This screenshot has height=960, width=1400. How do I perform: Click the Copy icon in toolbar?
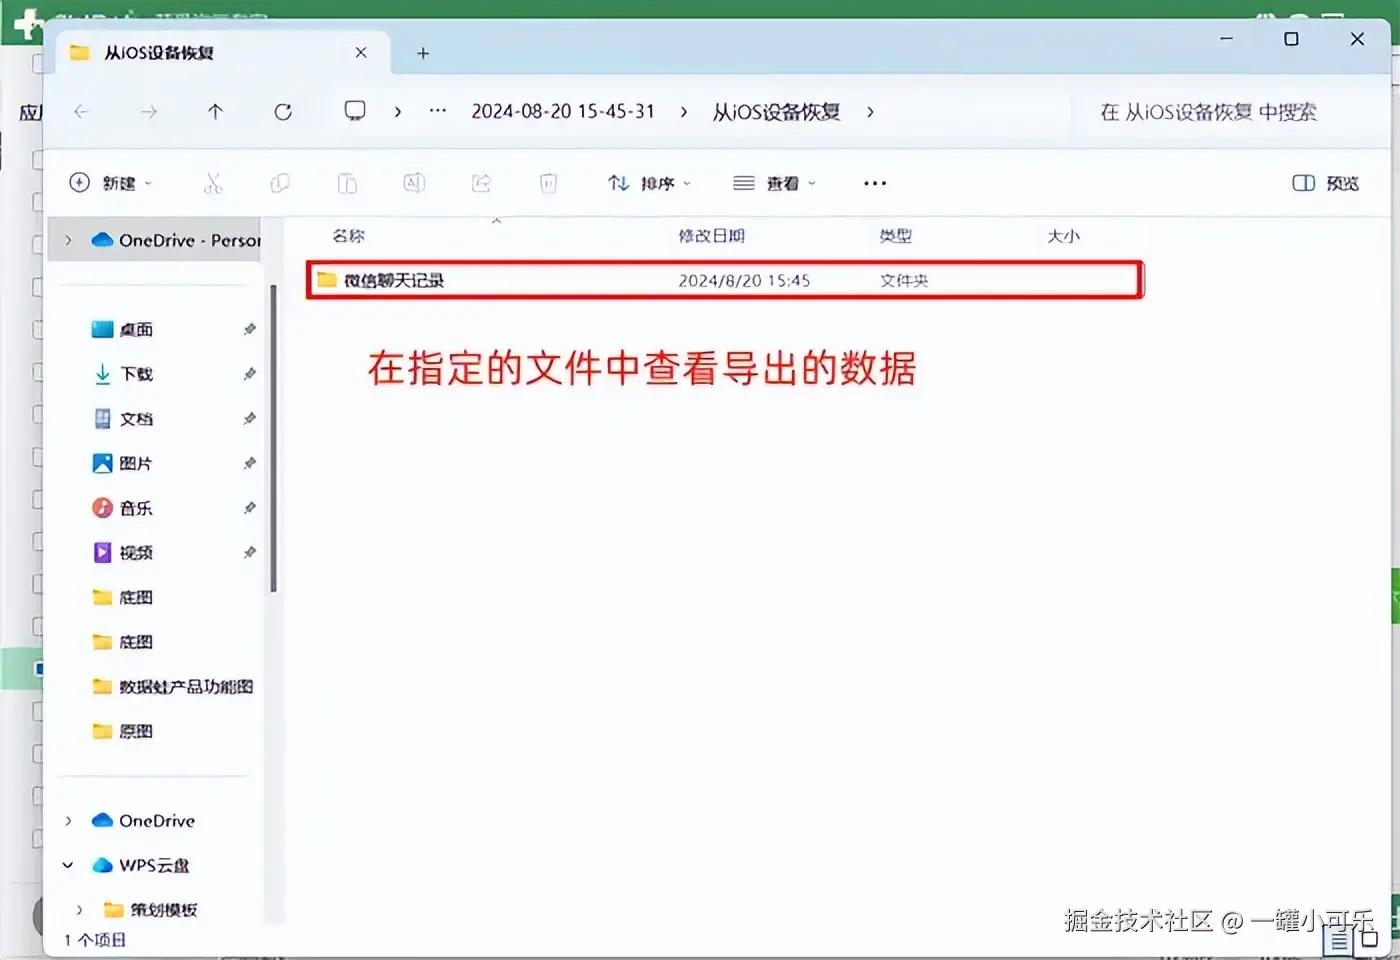click(x=280, y=183)
